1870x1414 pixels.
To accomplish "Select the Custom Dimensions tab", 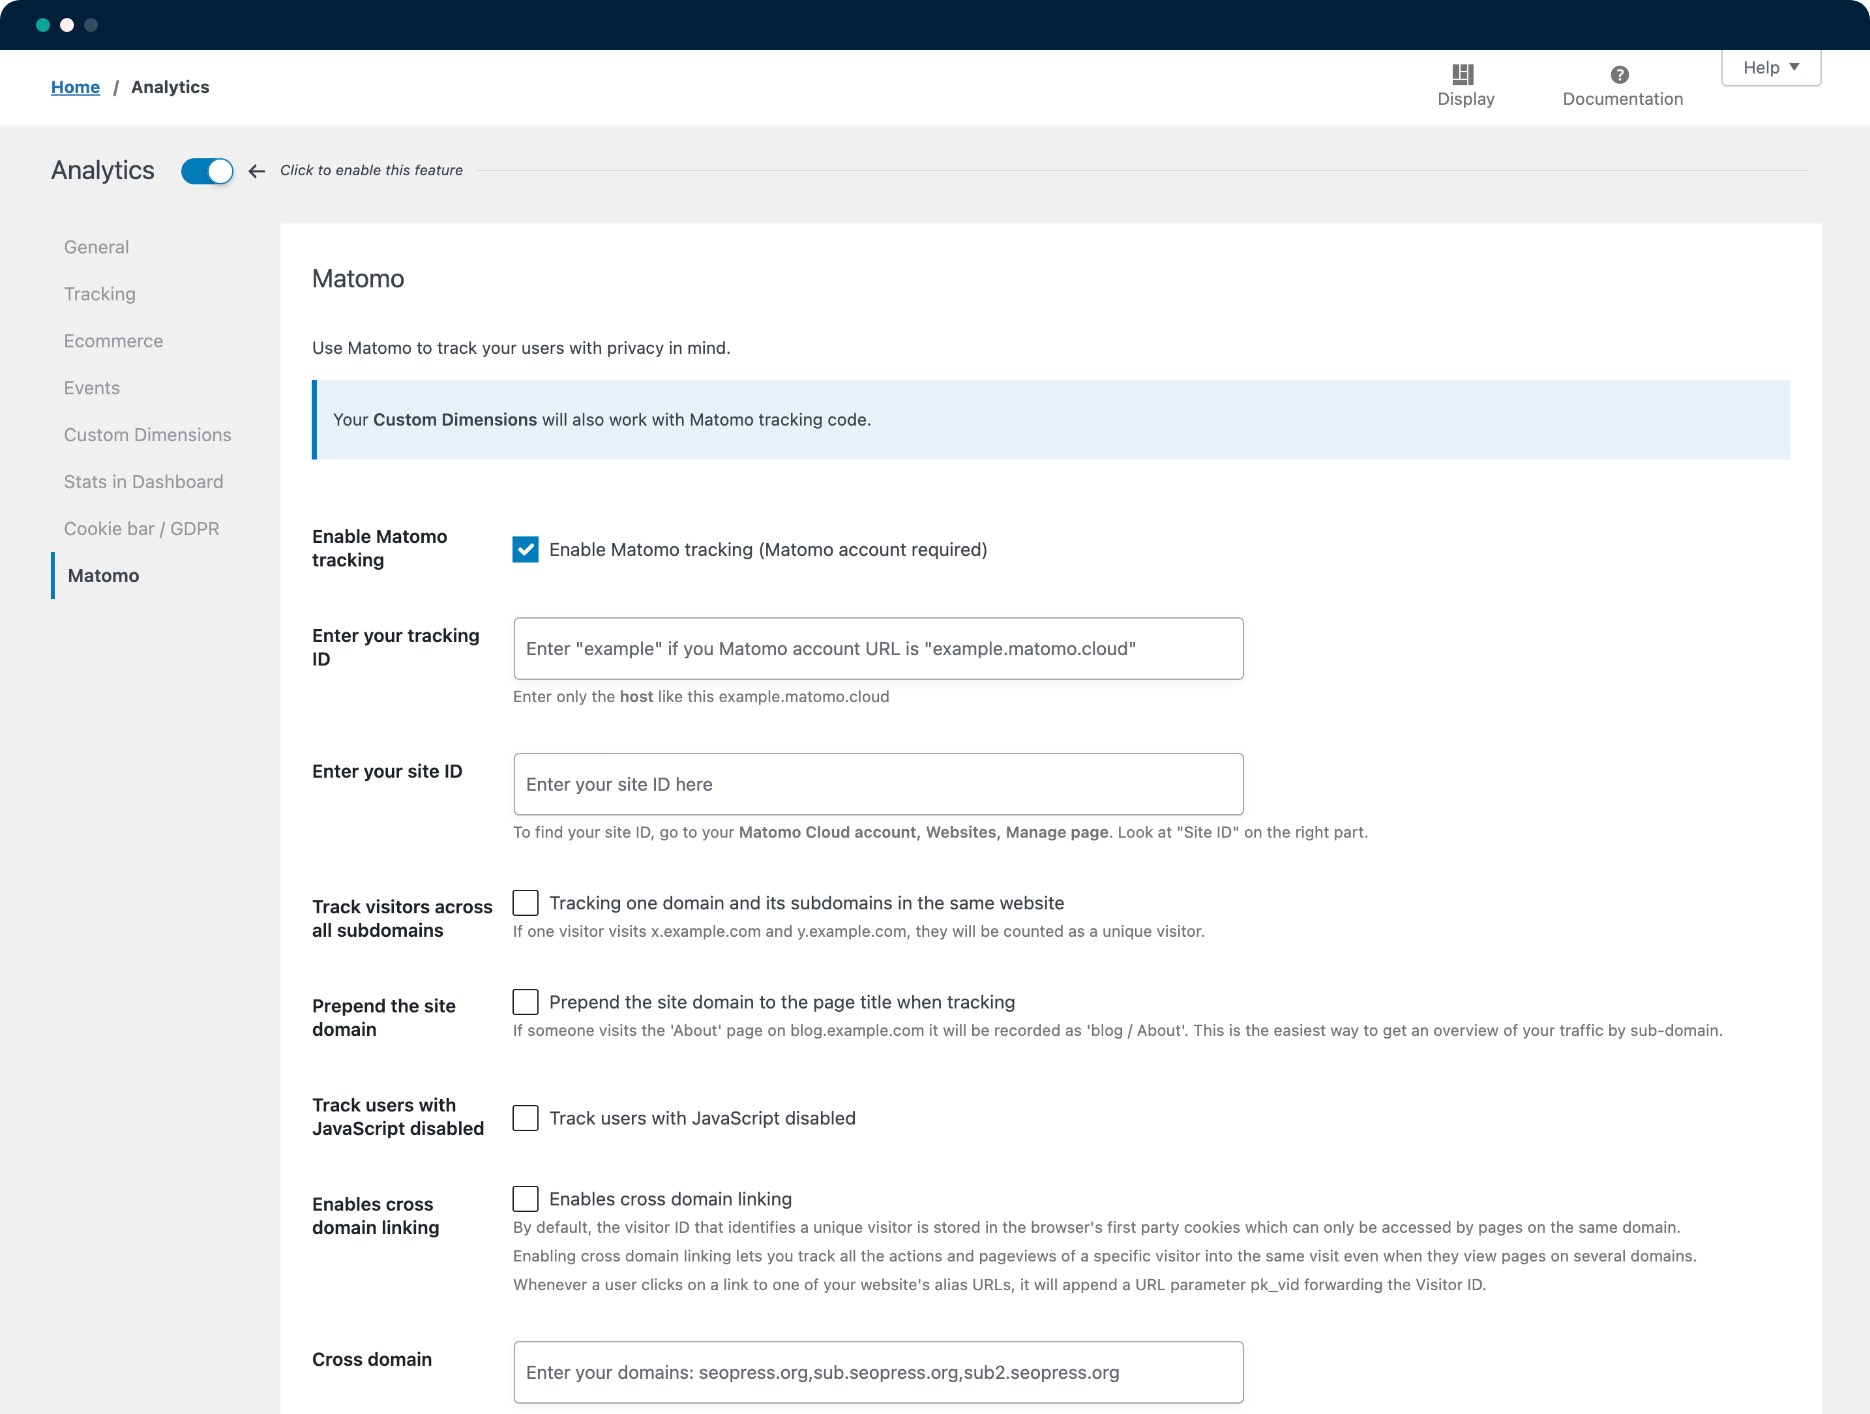I will [x=148, y=435].
